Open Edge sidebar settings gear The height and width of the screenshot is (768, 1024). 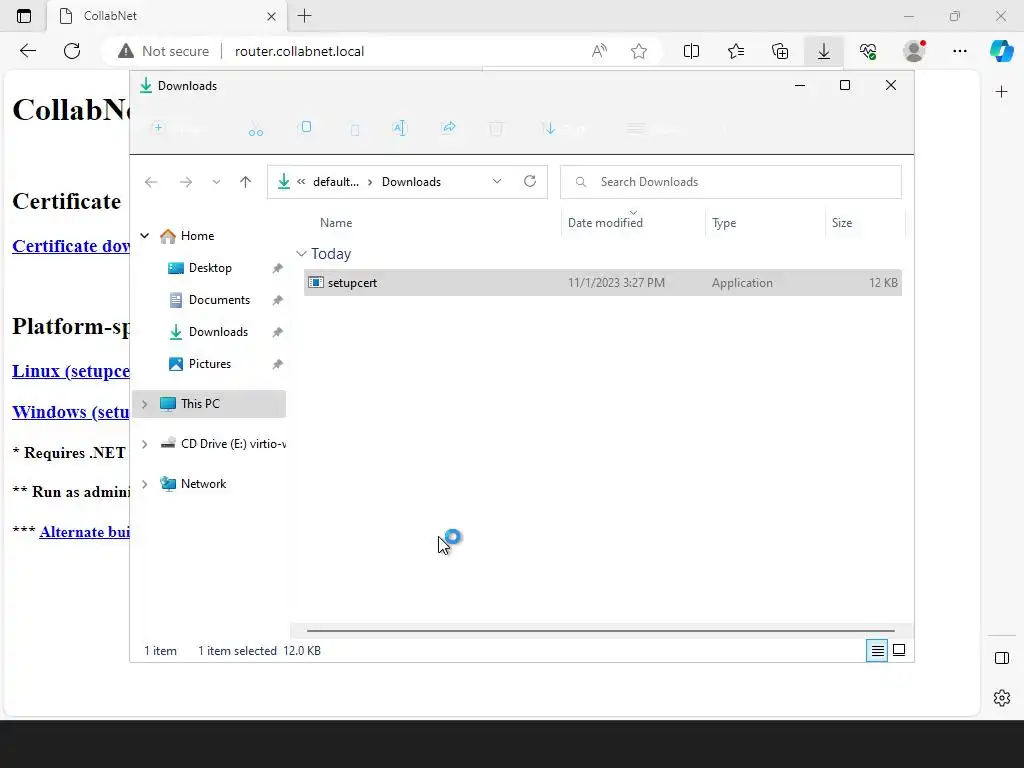pos(1001,698)
